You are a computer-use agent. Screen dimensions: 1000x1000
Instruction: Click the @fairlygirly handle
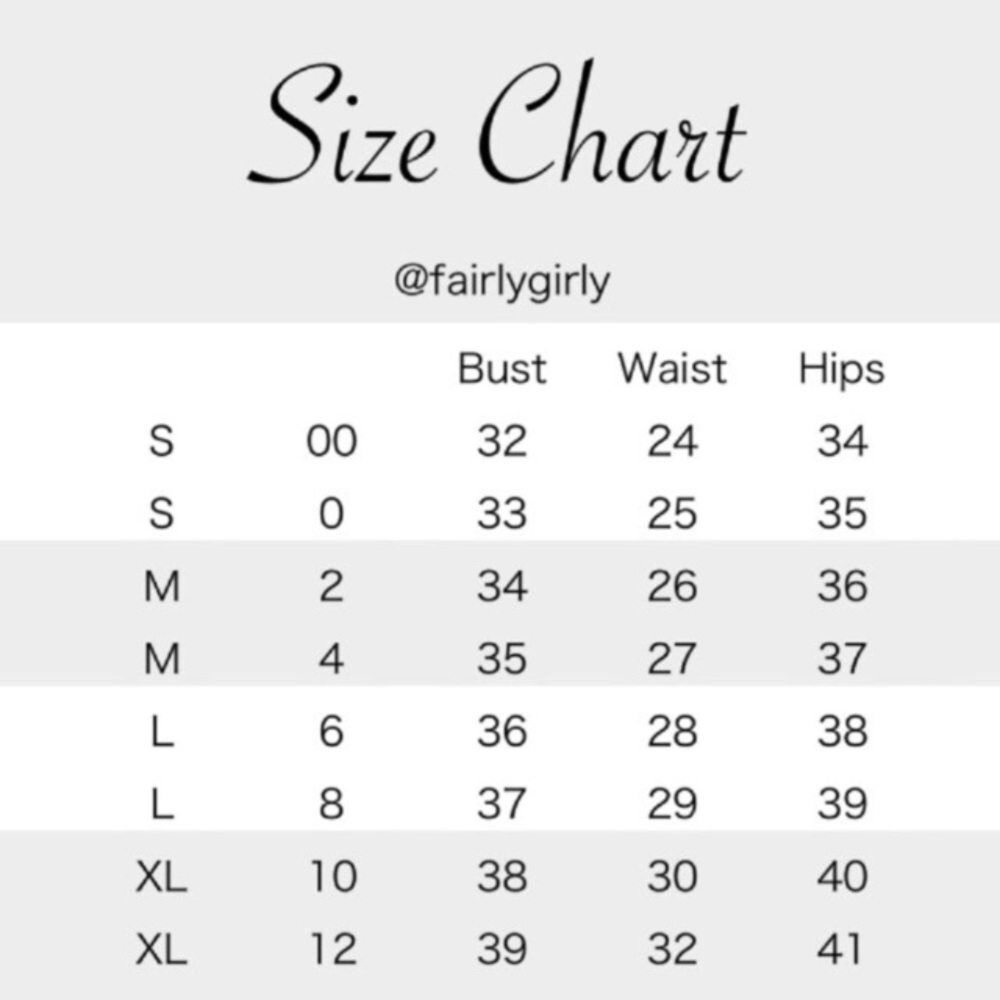click(502, 283)
